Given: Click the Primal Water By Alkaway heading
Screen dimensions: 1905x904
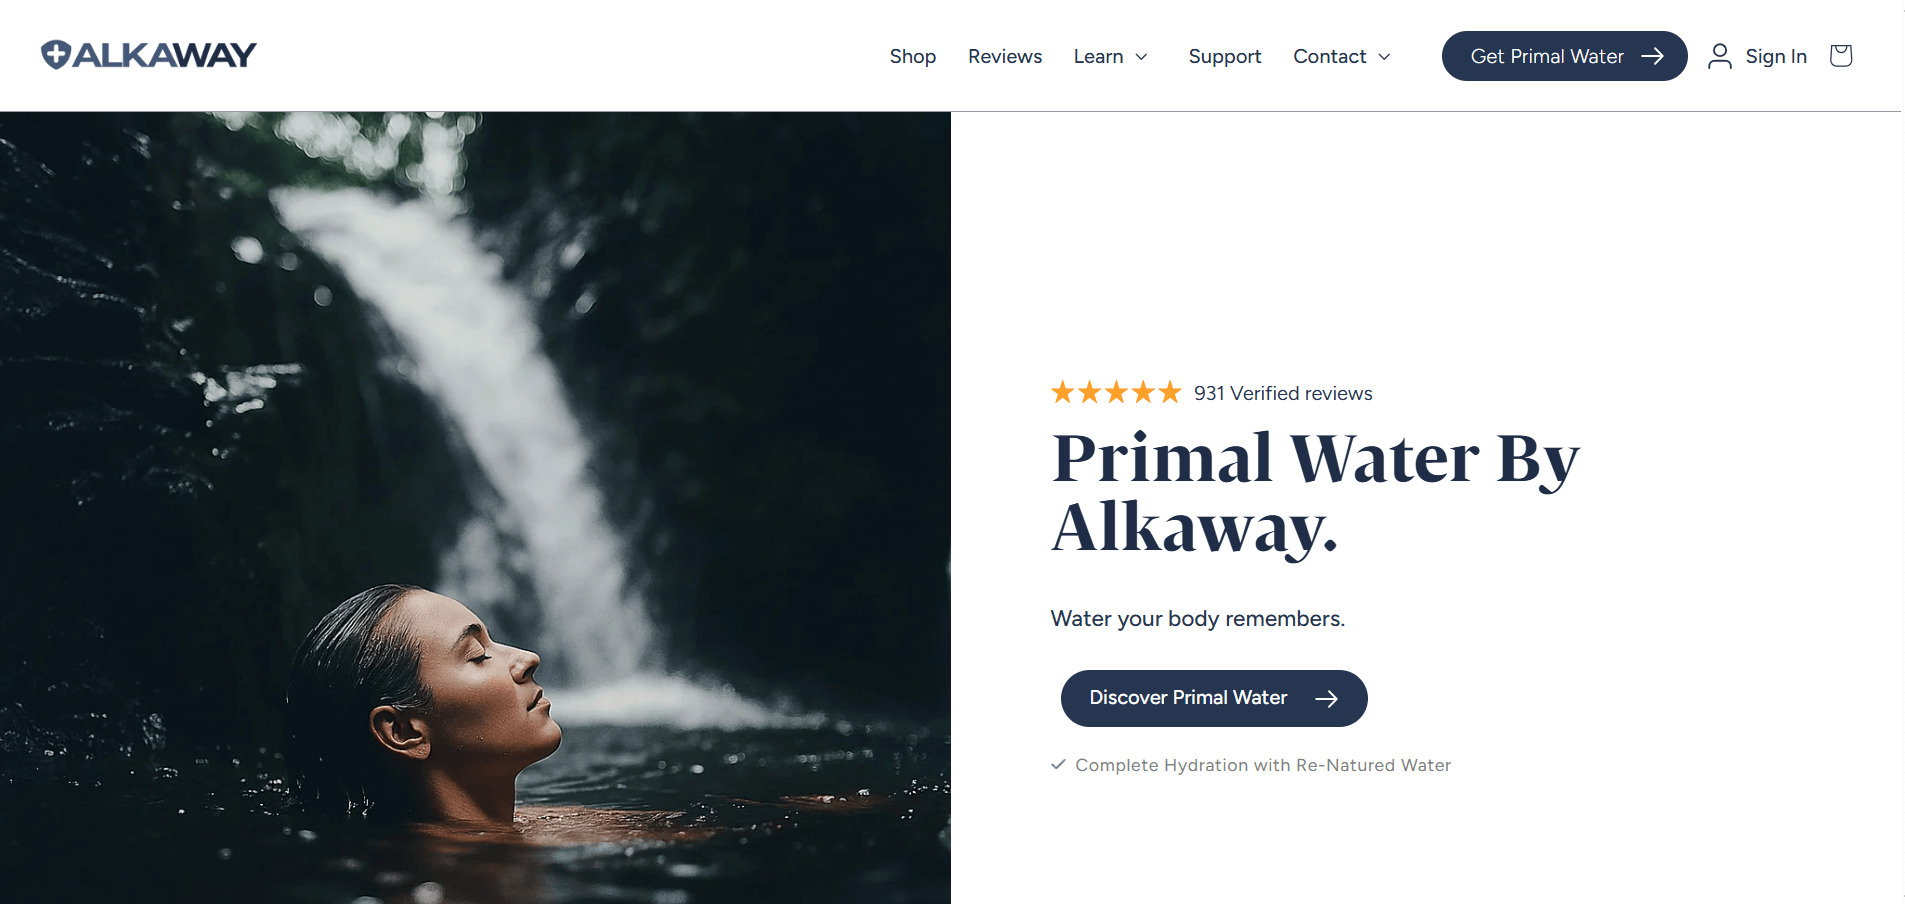Looking at the screenshot, I should coord(1315,493).
